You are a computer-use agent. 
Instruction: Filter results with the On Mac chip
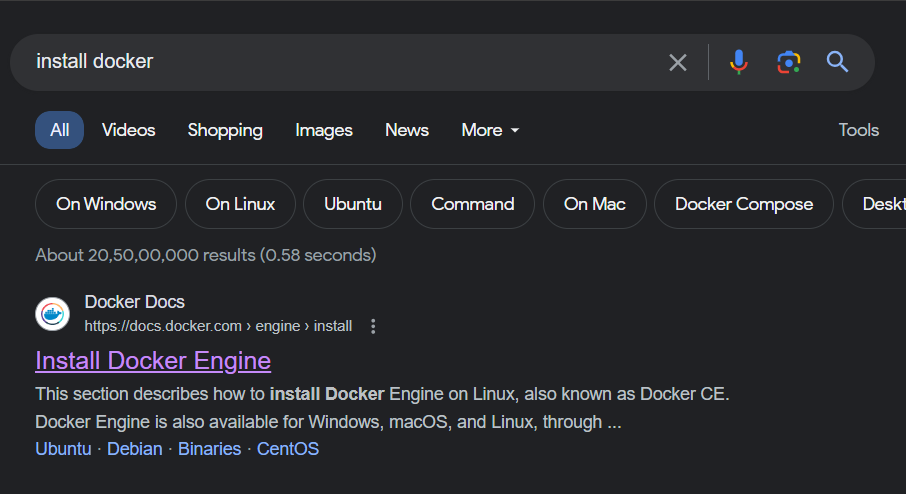coord(595,204)
